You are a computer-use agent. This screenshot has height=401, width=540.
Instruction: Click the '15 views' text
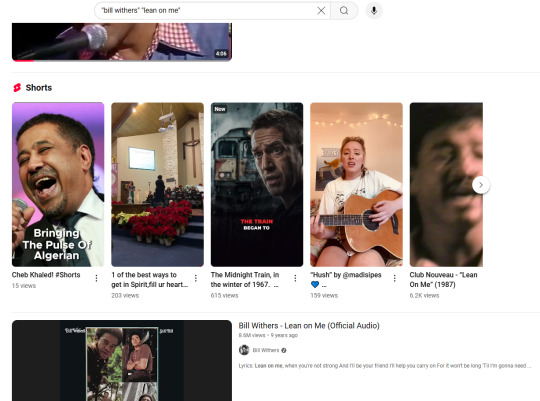tap(24, 286)
